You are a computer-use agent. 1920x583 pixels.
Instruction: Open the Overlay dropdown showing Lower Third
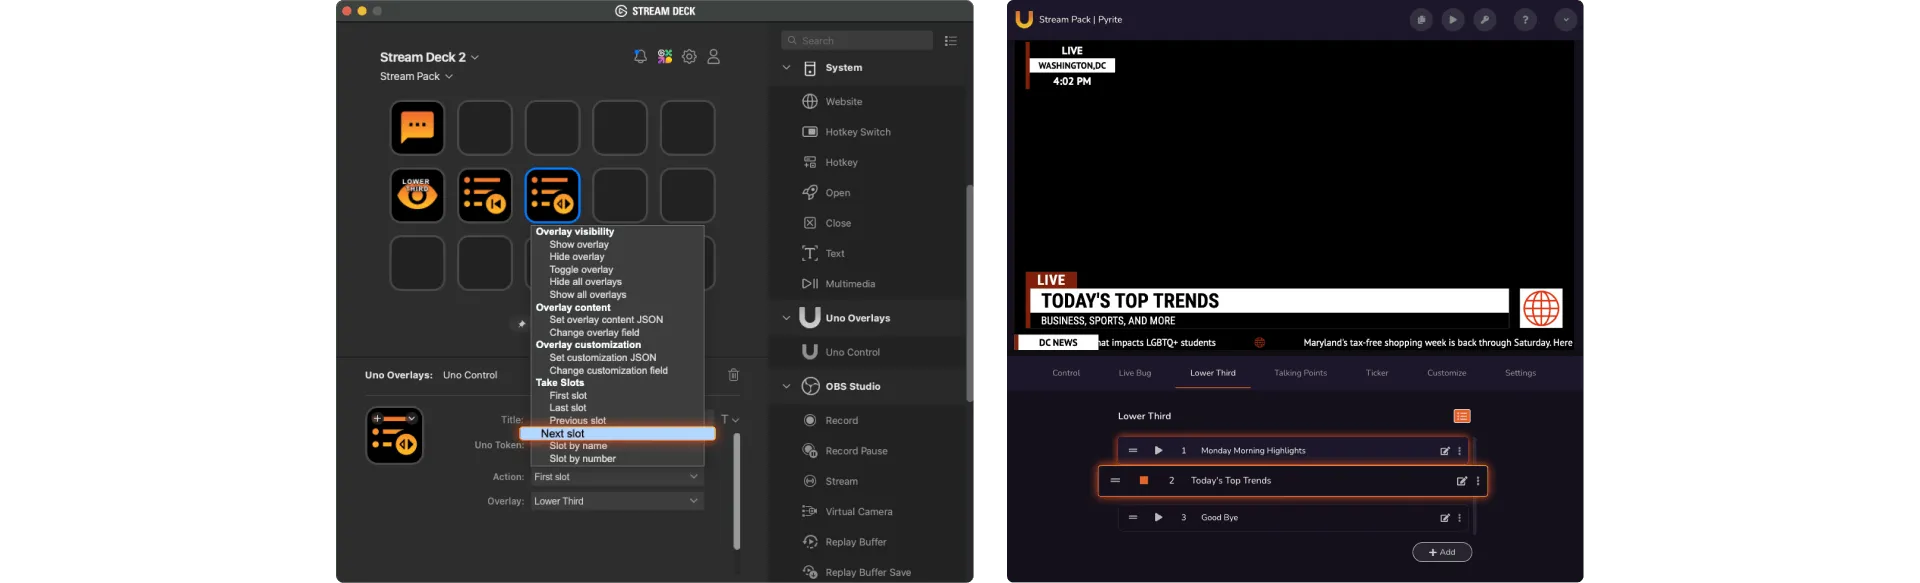point(616,501)
